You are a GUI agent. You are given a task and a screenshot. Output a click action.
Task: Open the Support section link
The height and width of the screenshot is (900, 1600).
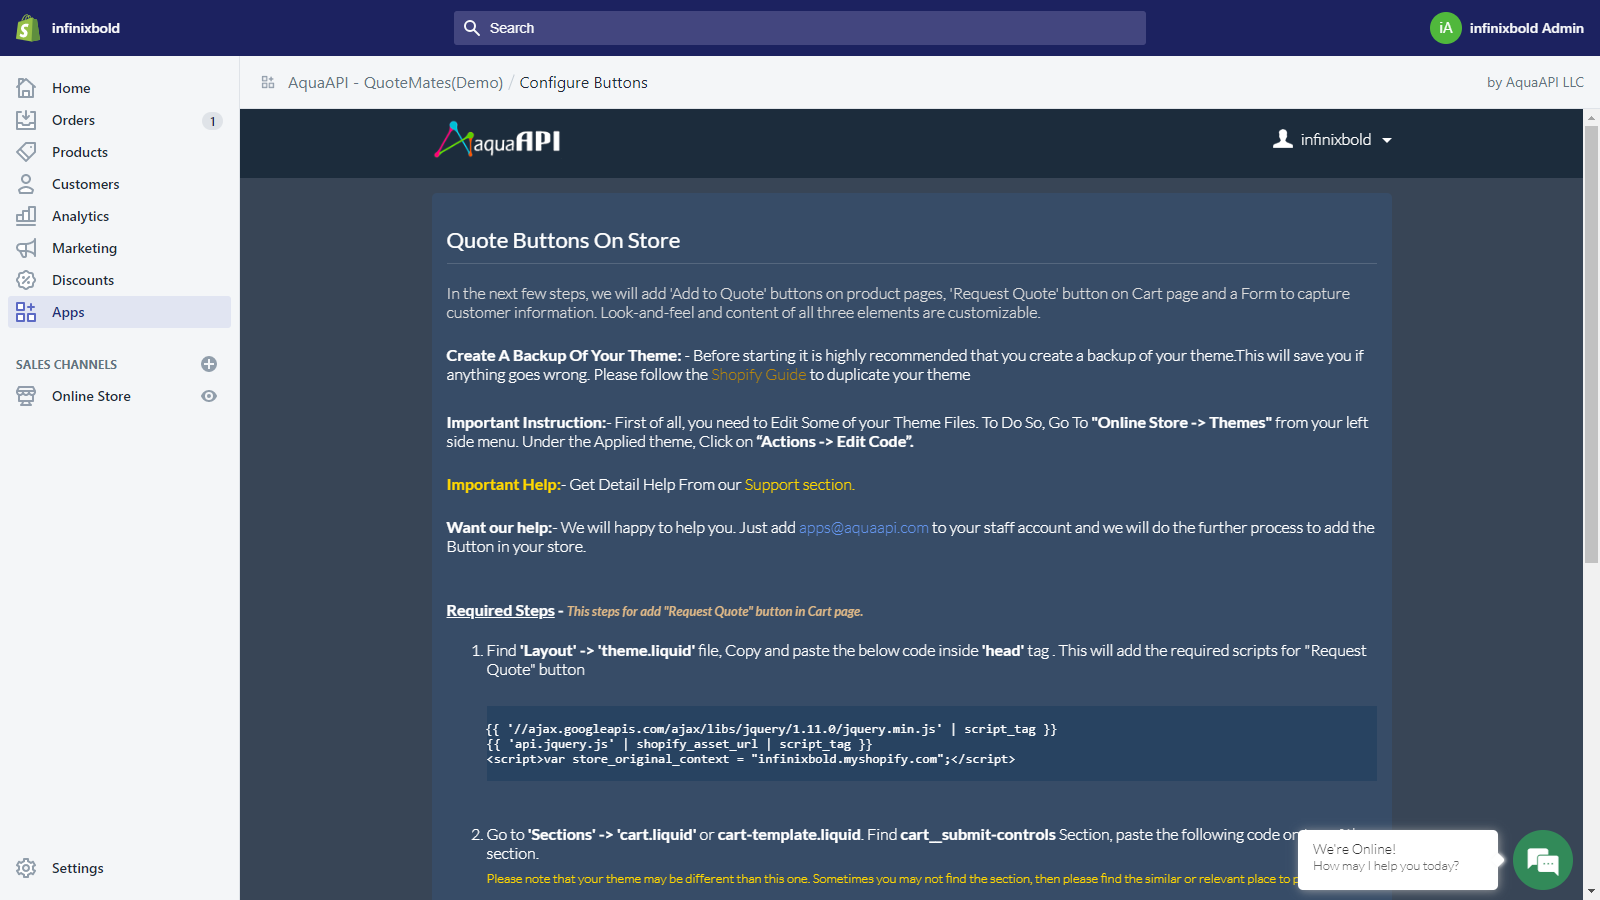800,485
